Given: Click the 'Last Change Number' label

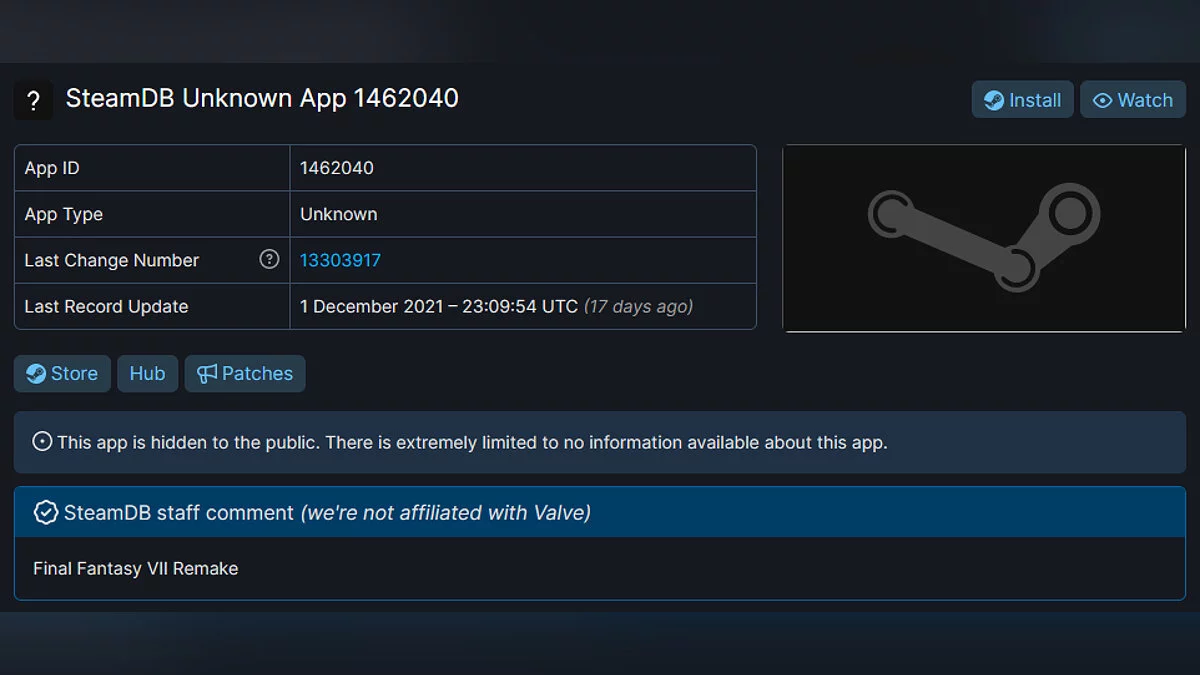Looking at the screenshot, I should (112, 260).
